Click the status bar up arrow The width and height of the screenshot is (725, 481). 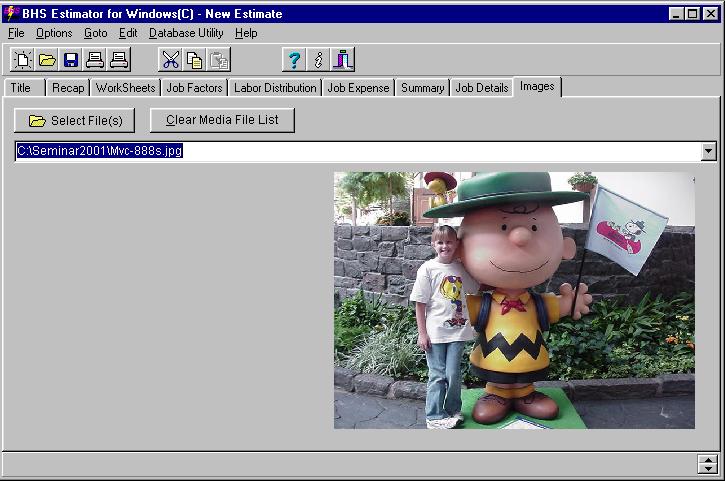(708, 460)
